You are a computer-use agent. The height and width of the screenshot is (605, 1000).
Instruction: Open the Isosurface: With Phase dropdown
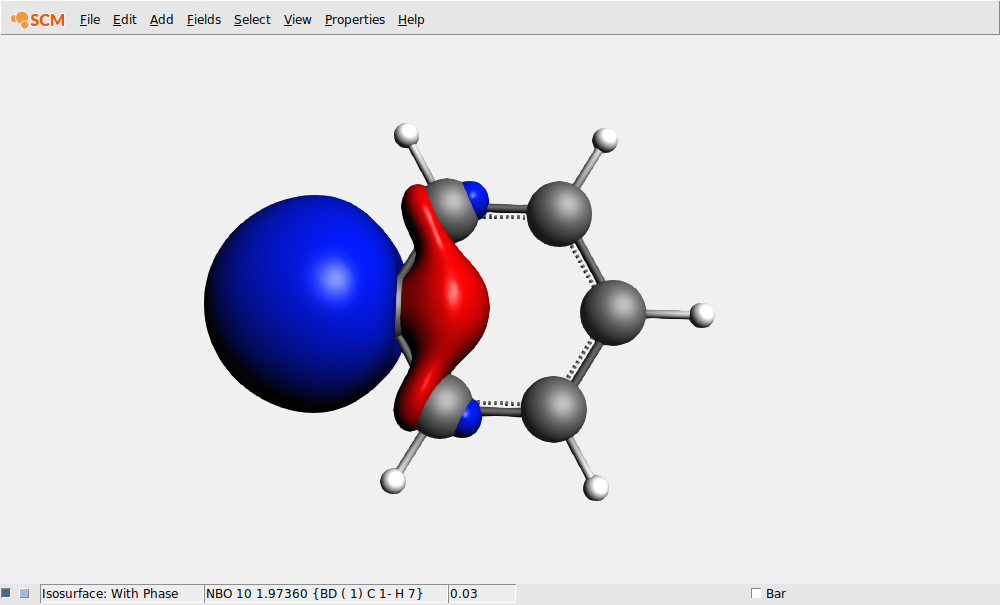click(120, 593)
